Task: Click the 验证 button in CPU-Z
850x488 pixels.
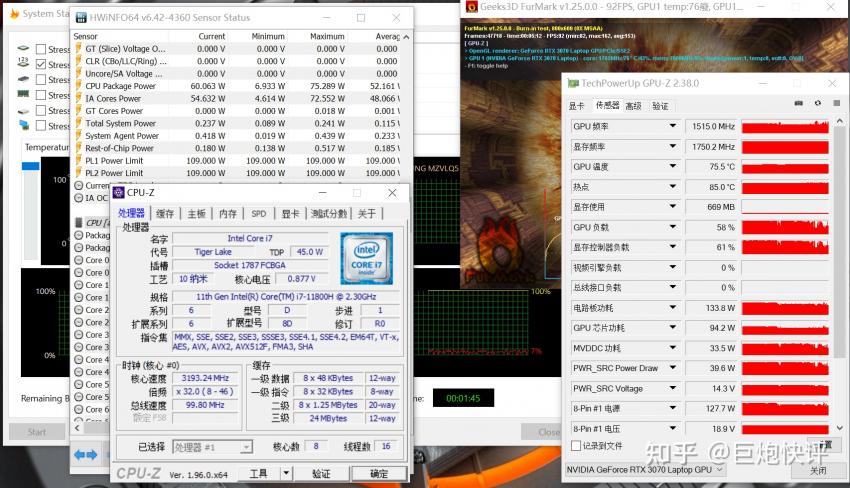Action: click(321, 473)
